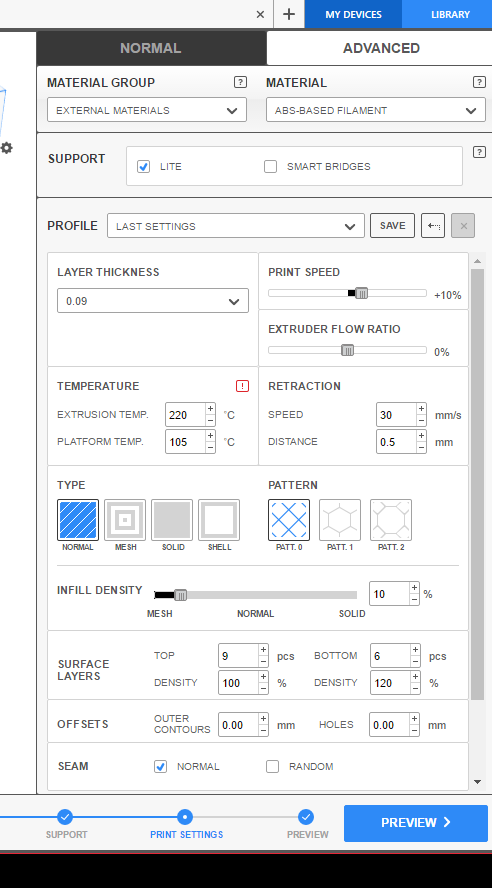Expand the Layer Thickness dropdown

tap(153, 301)
